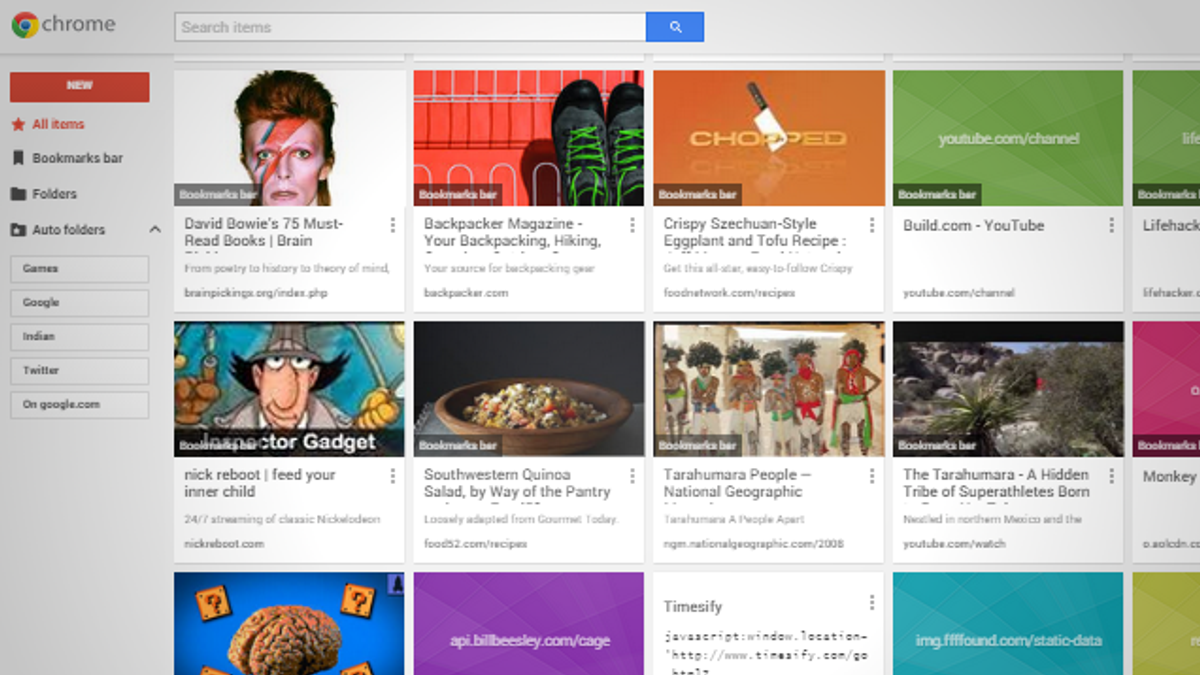This screenshot has height=675, width=1200.
Task: Open the Inspector Gadget thumbnail
Action: click(289, 388)
